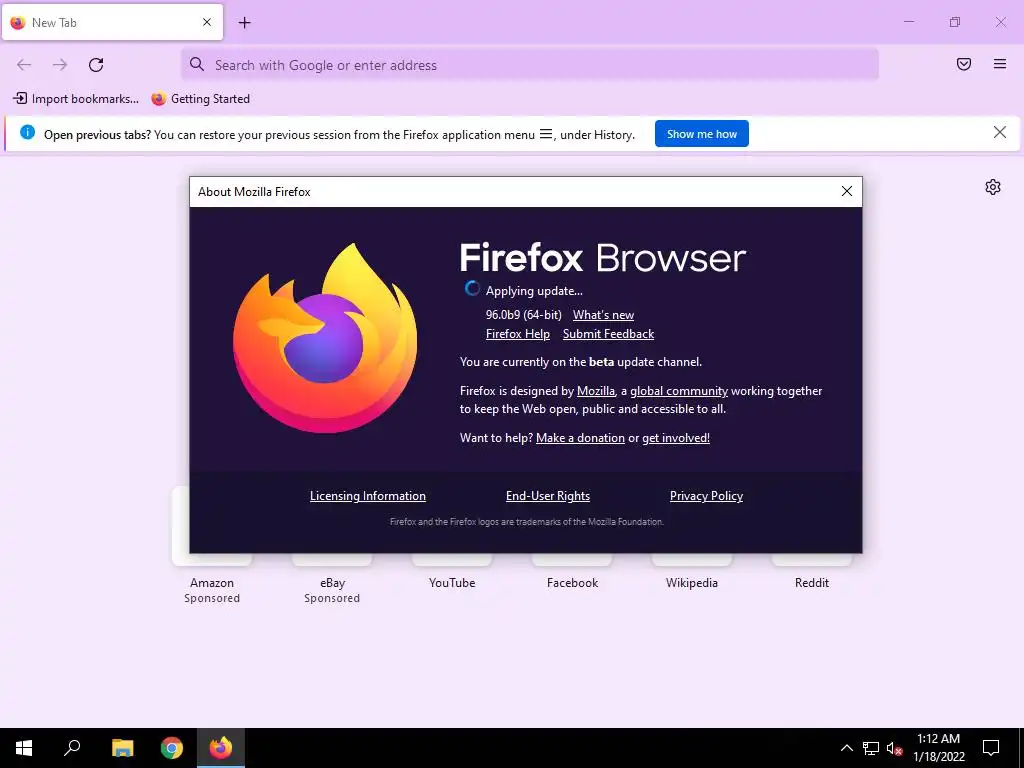The width and height of the screenshot is (1024, 768).
Task: Open Licensing Information link
Action: coord(368,496)
